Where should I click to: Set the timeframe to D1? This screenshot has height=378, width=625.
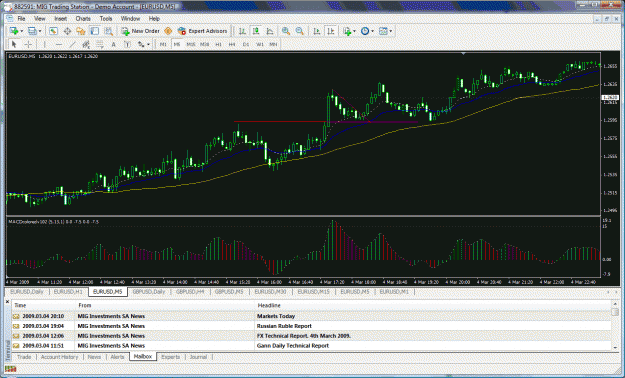coord(246,44)
